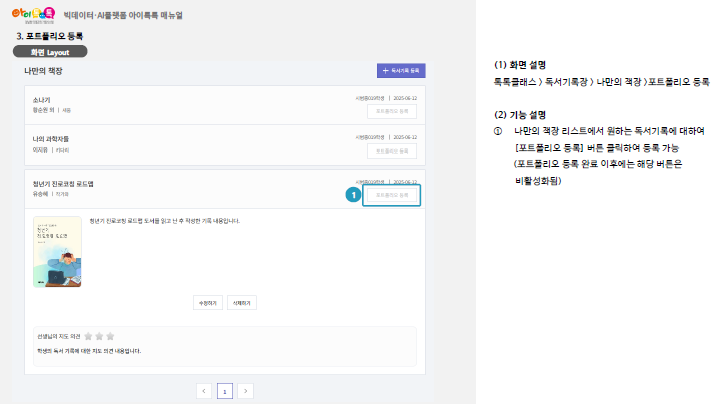This screenshot has width=718, height=404.
Task: Click the 화면 Layout label
Action: point(51,50)
